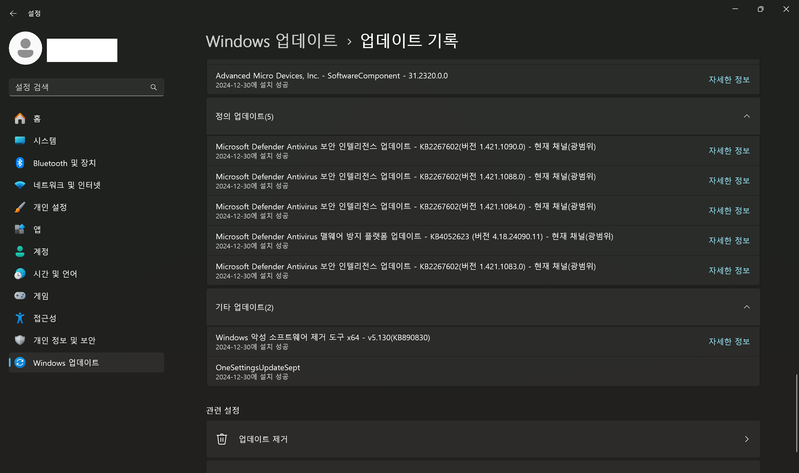Click the 설정 검색 input field
Image resolution: width=799 pixels, height=473 pixels.
[86, 87]
